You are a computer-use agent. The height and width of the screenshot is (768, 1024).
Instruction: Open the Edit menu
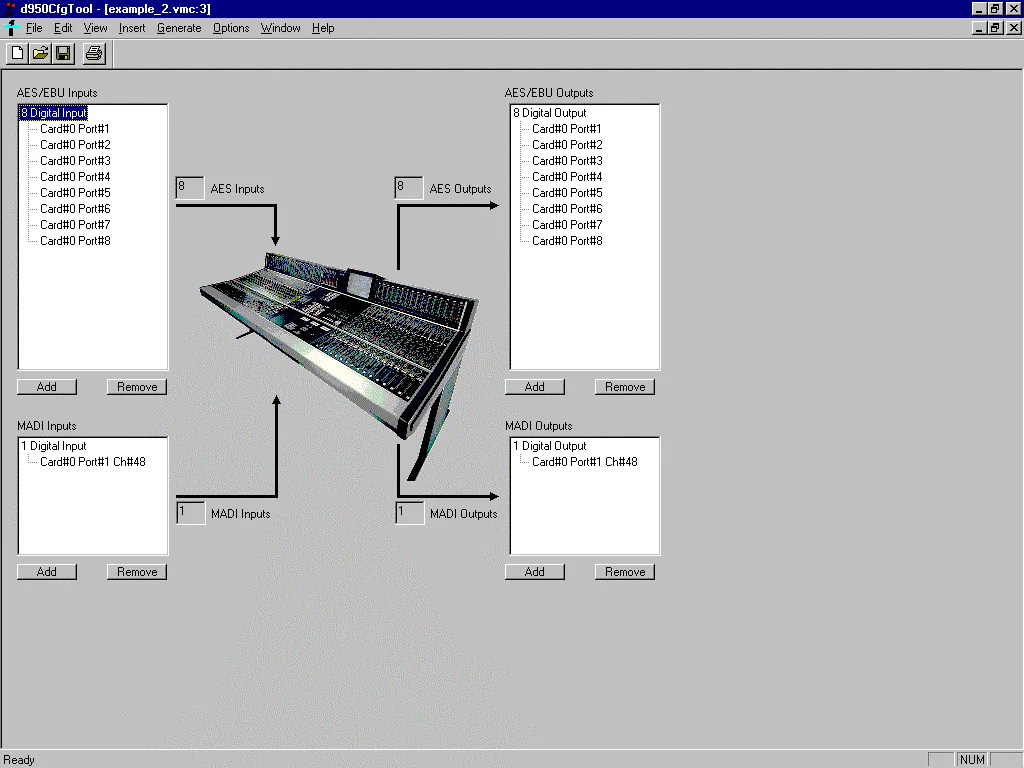(63, 28)
